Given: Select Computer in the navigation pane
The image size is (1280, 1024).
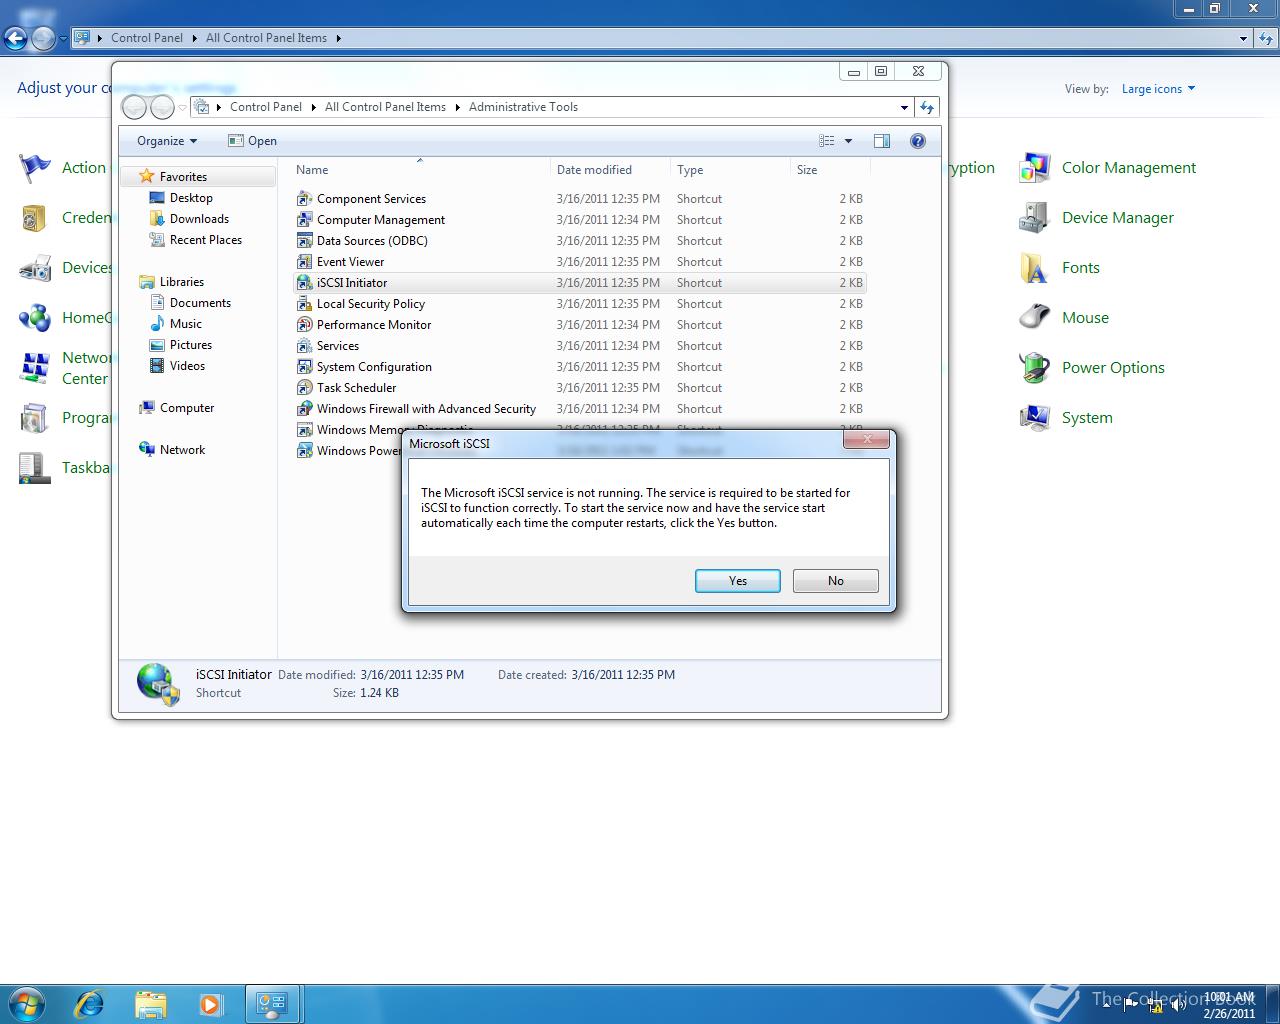Looking at the screenshot, I should 187,408.
